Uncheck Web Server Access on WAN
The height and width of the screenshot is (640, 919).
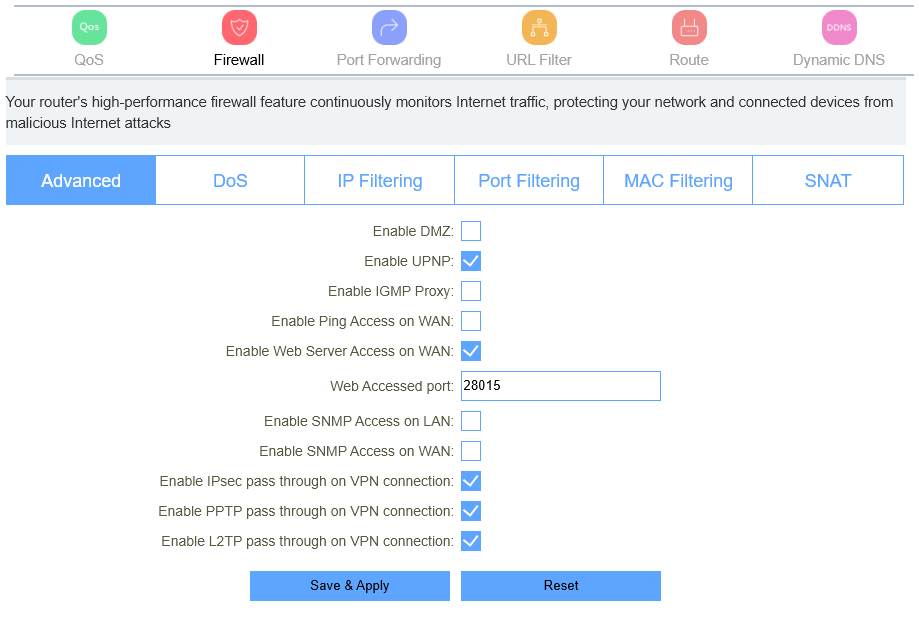pos(471,351)
